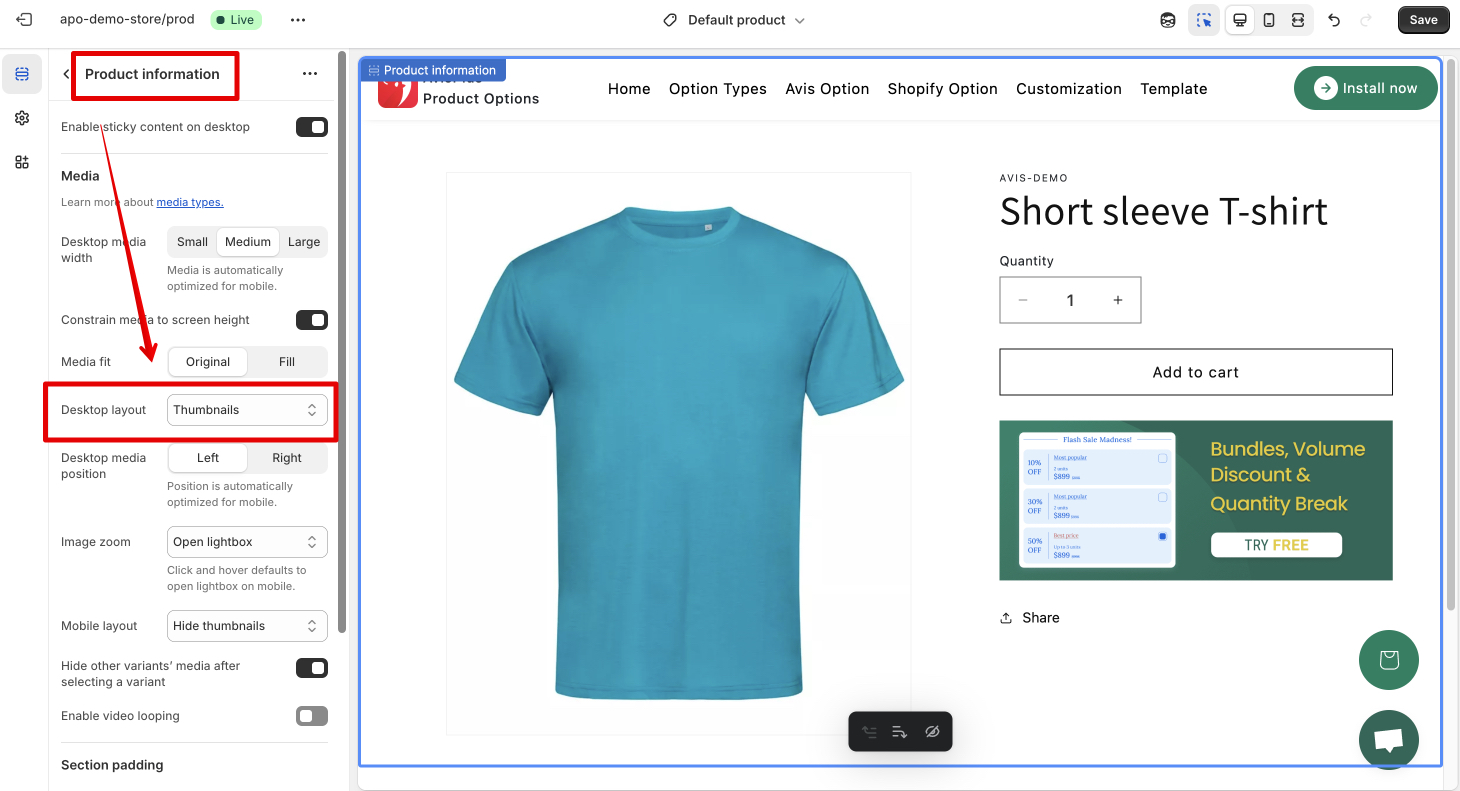The height and width of the screenshot is (791, 1460).
Task: Increase quantity with plus button
Action: (x=1117, y=300)
